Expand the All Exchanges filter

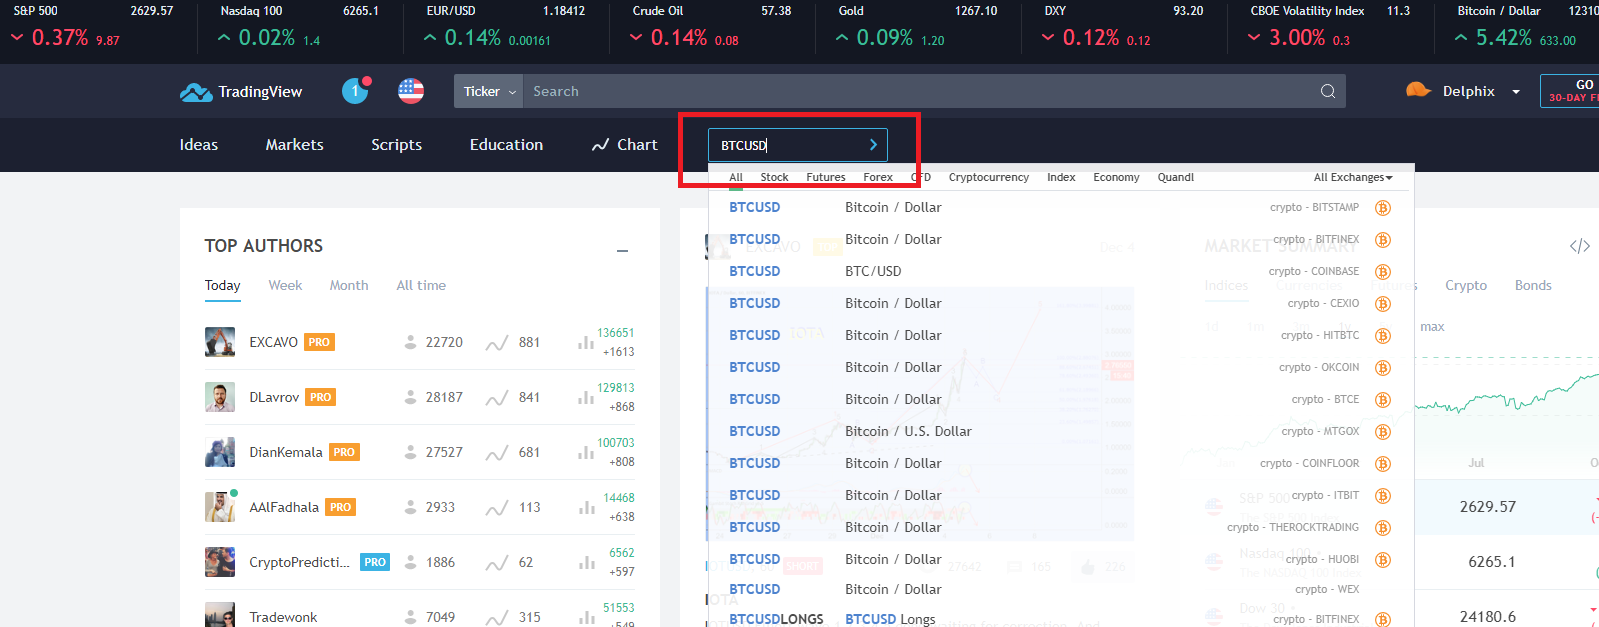pyautogui.click(x=1352, y=177)
